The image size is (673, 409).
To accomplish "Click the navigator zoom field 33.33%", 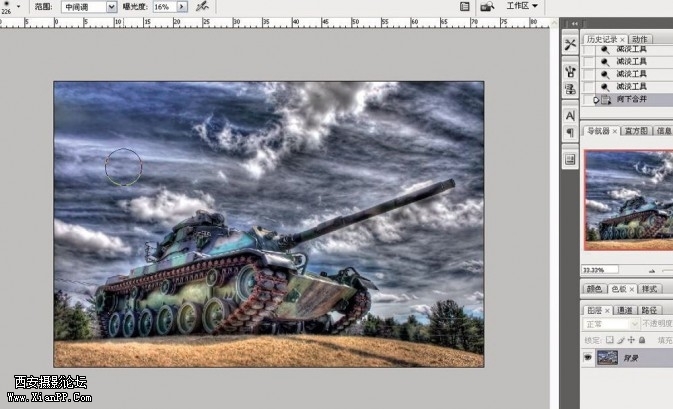I will point(600,270).
